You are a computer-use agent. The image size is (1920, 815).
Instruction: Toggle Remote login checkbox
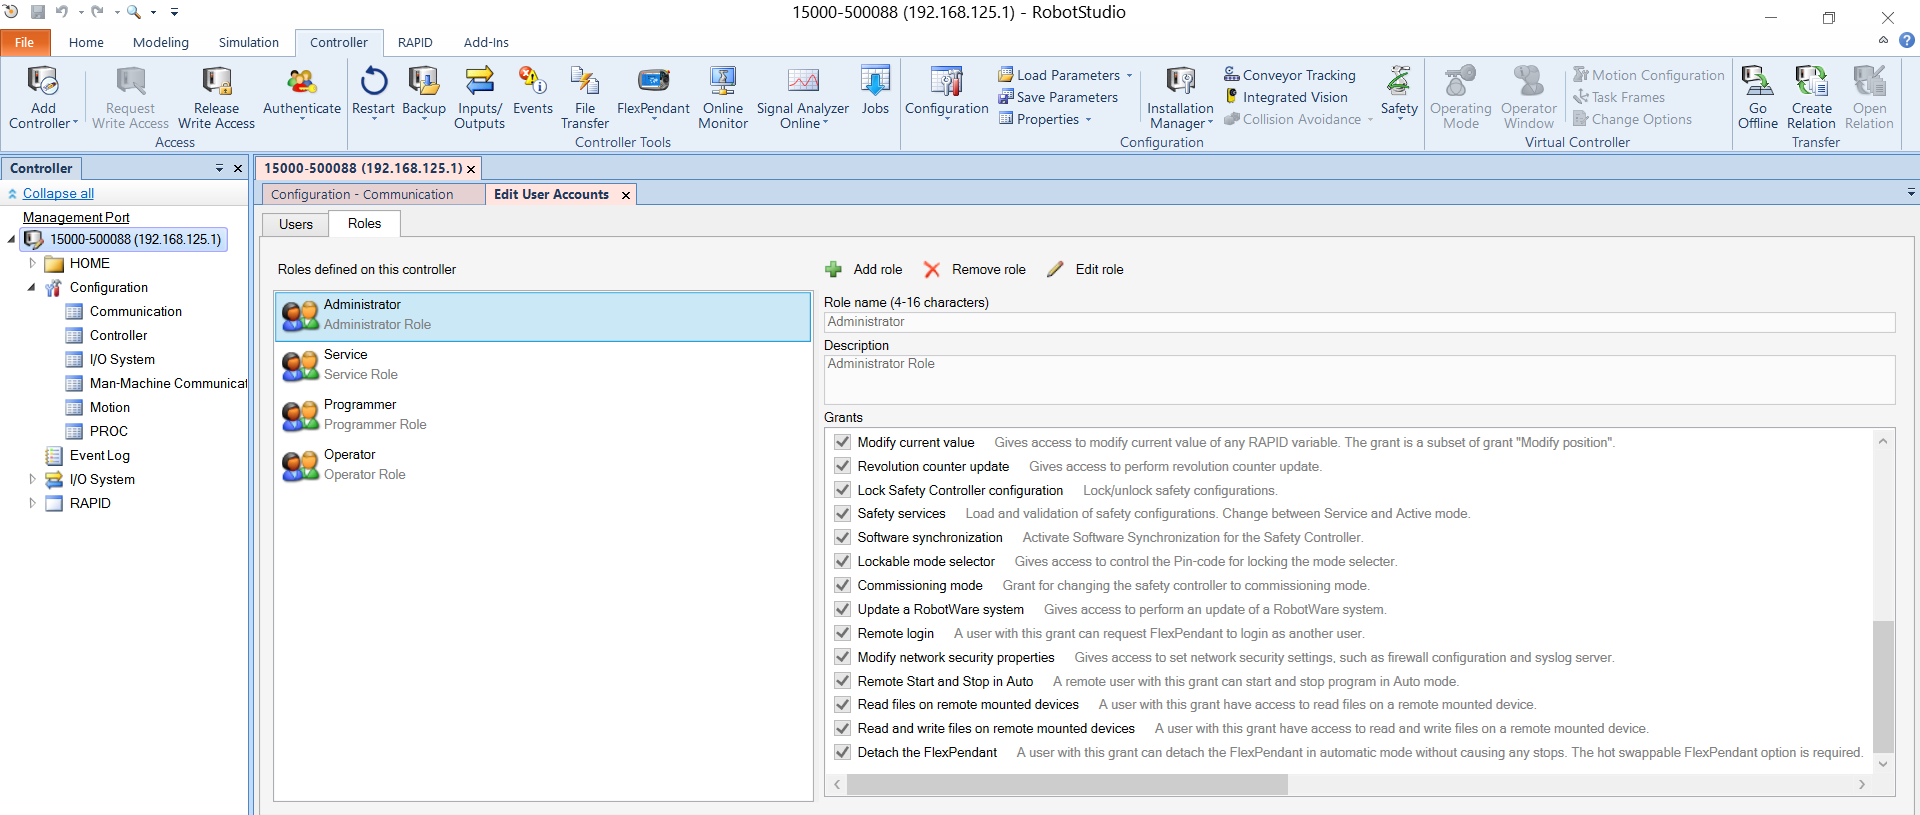coord(842,633)
